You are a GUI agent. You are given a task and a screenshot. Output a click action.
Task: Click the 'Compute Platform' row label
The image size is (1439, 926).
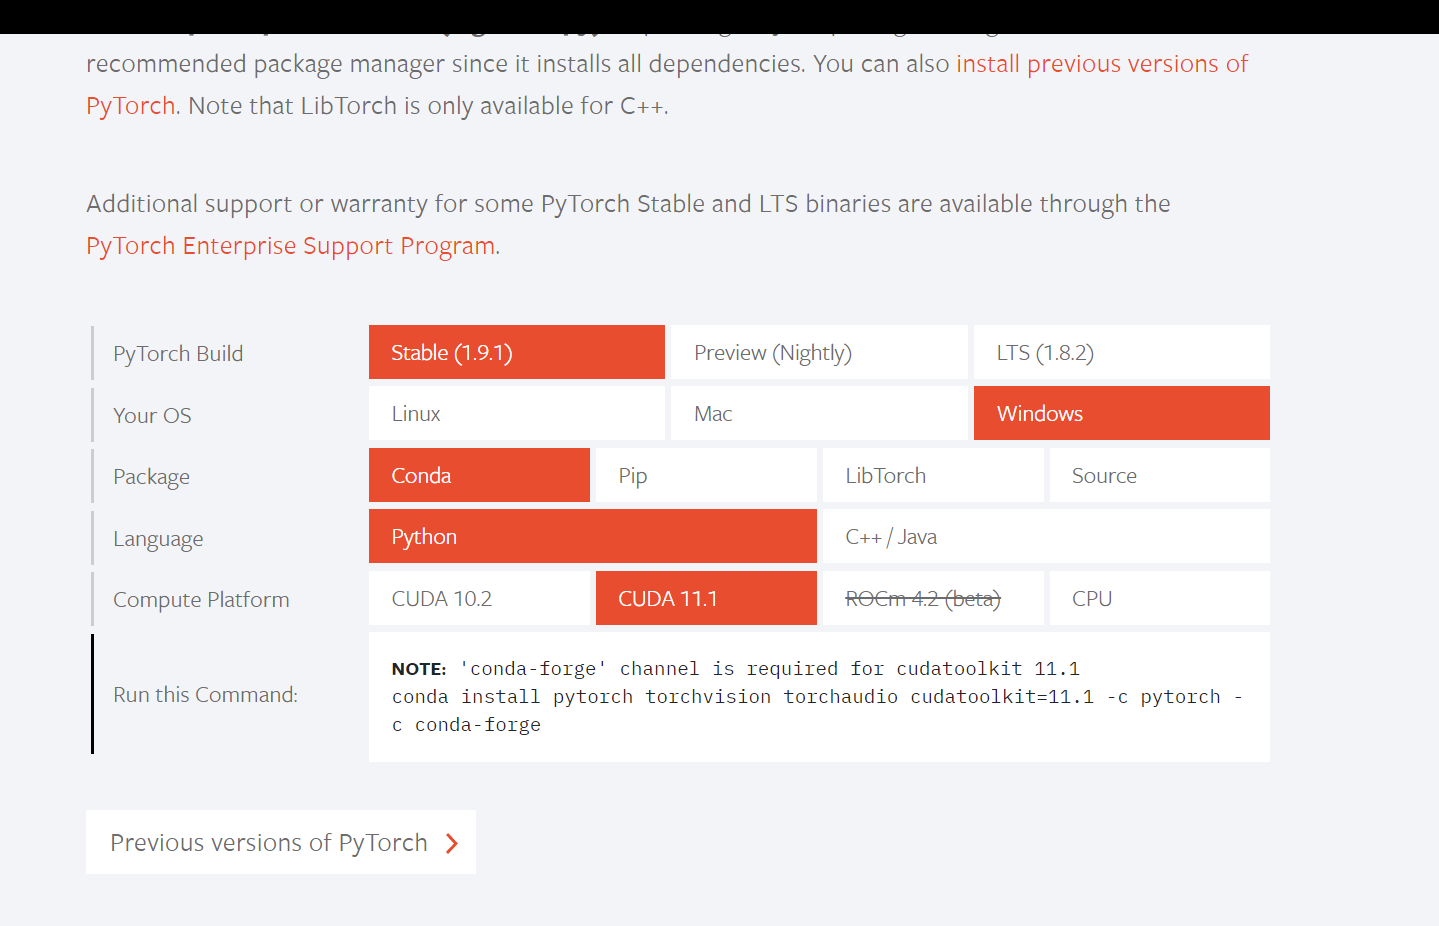201,599
